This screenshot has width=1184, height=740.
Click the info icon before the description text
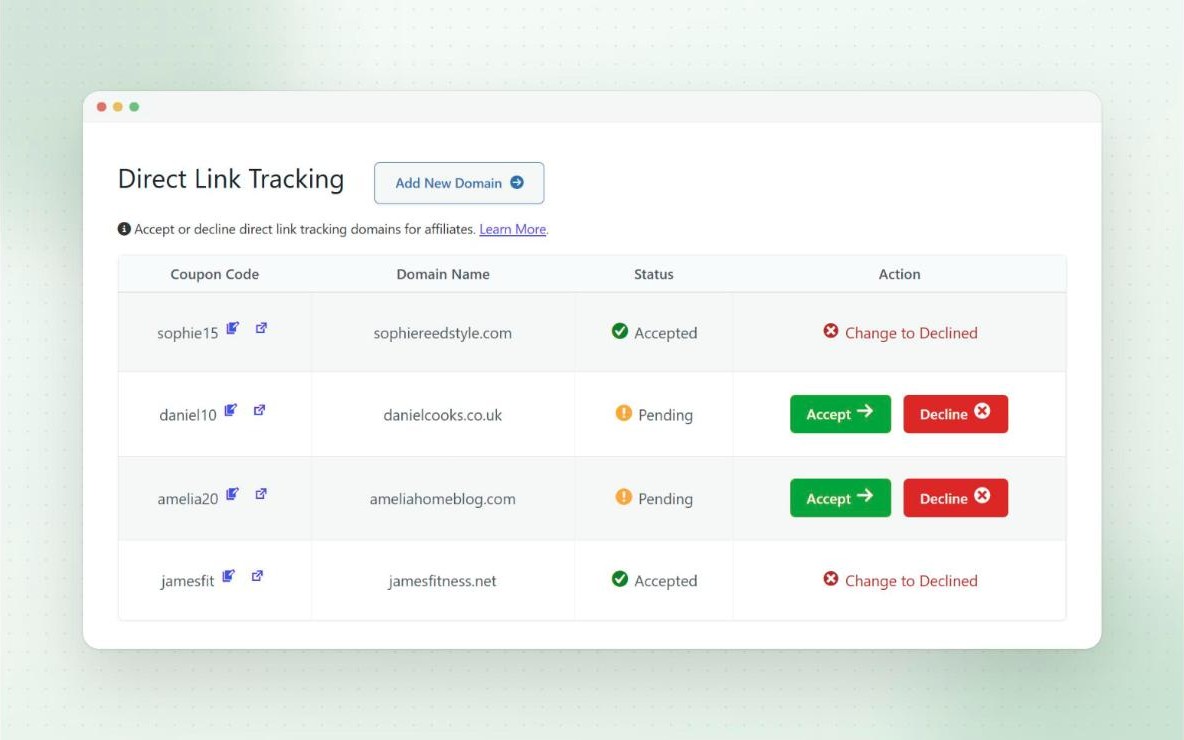[125, 229]
